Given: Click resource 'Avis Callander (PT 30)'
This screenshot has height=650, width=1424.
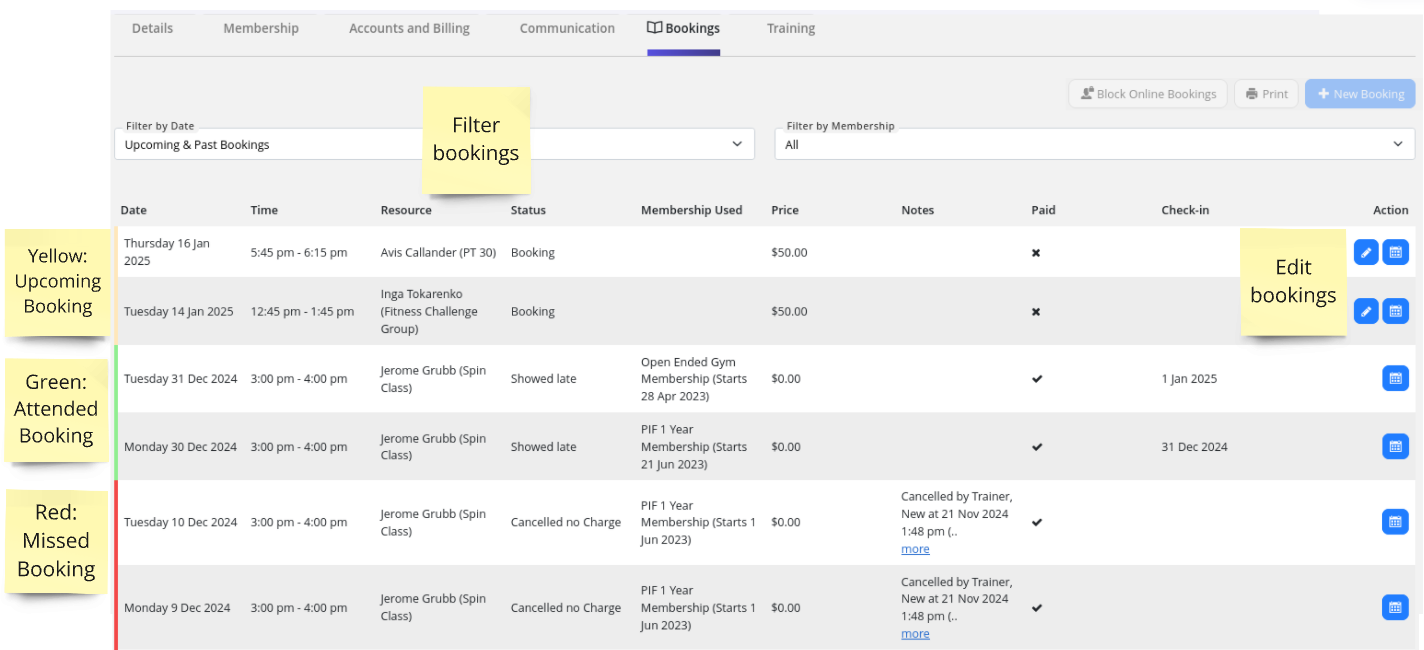Looking at the screenshot, I should click(x=438, y=253).
